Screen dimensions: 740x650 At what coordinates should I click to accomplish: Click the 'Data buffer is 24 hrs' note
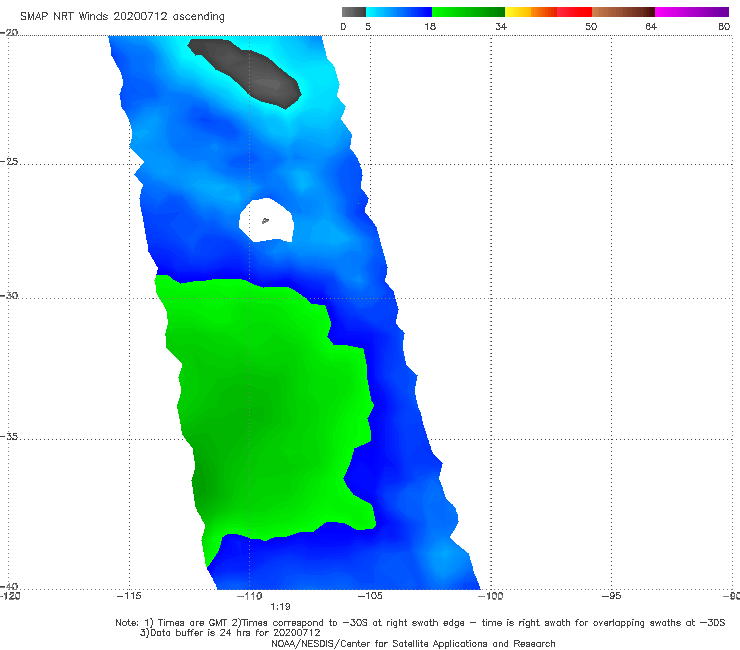point(230,633)
